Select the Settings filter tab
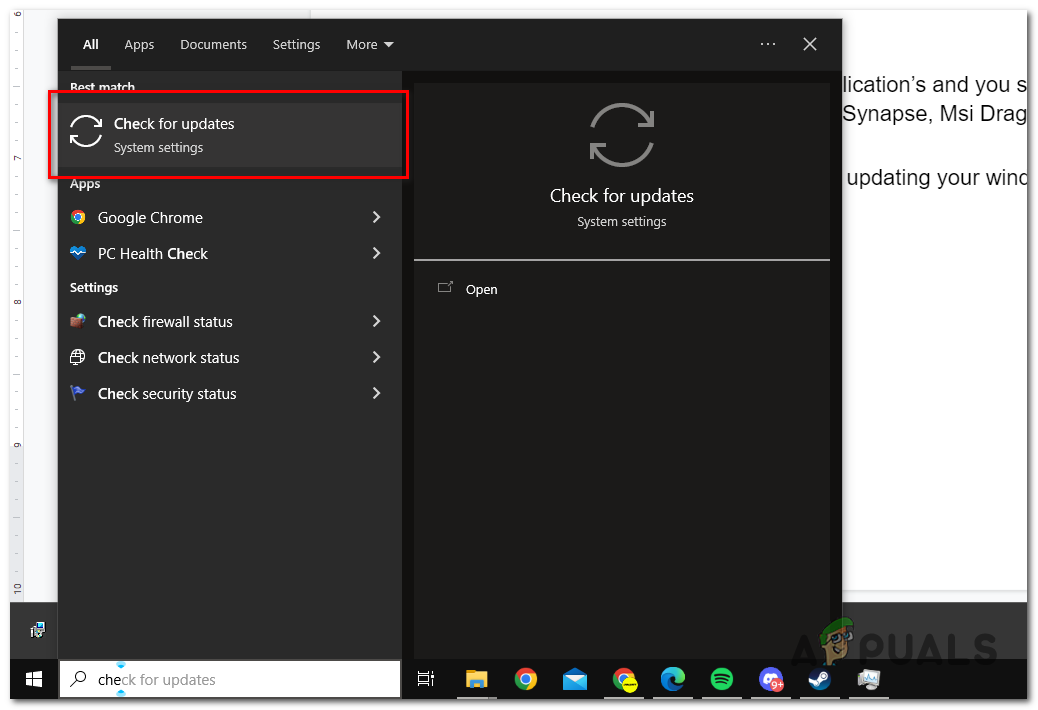Screen dimensions: 1038x710 click(x=296, y=44)
